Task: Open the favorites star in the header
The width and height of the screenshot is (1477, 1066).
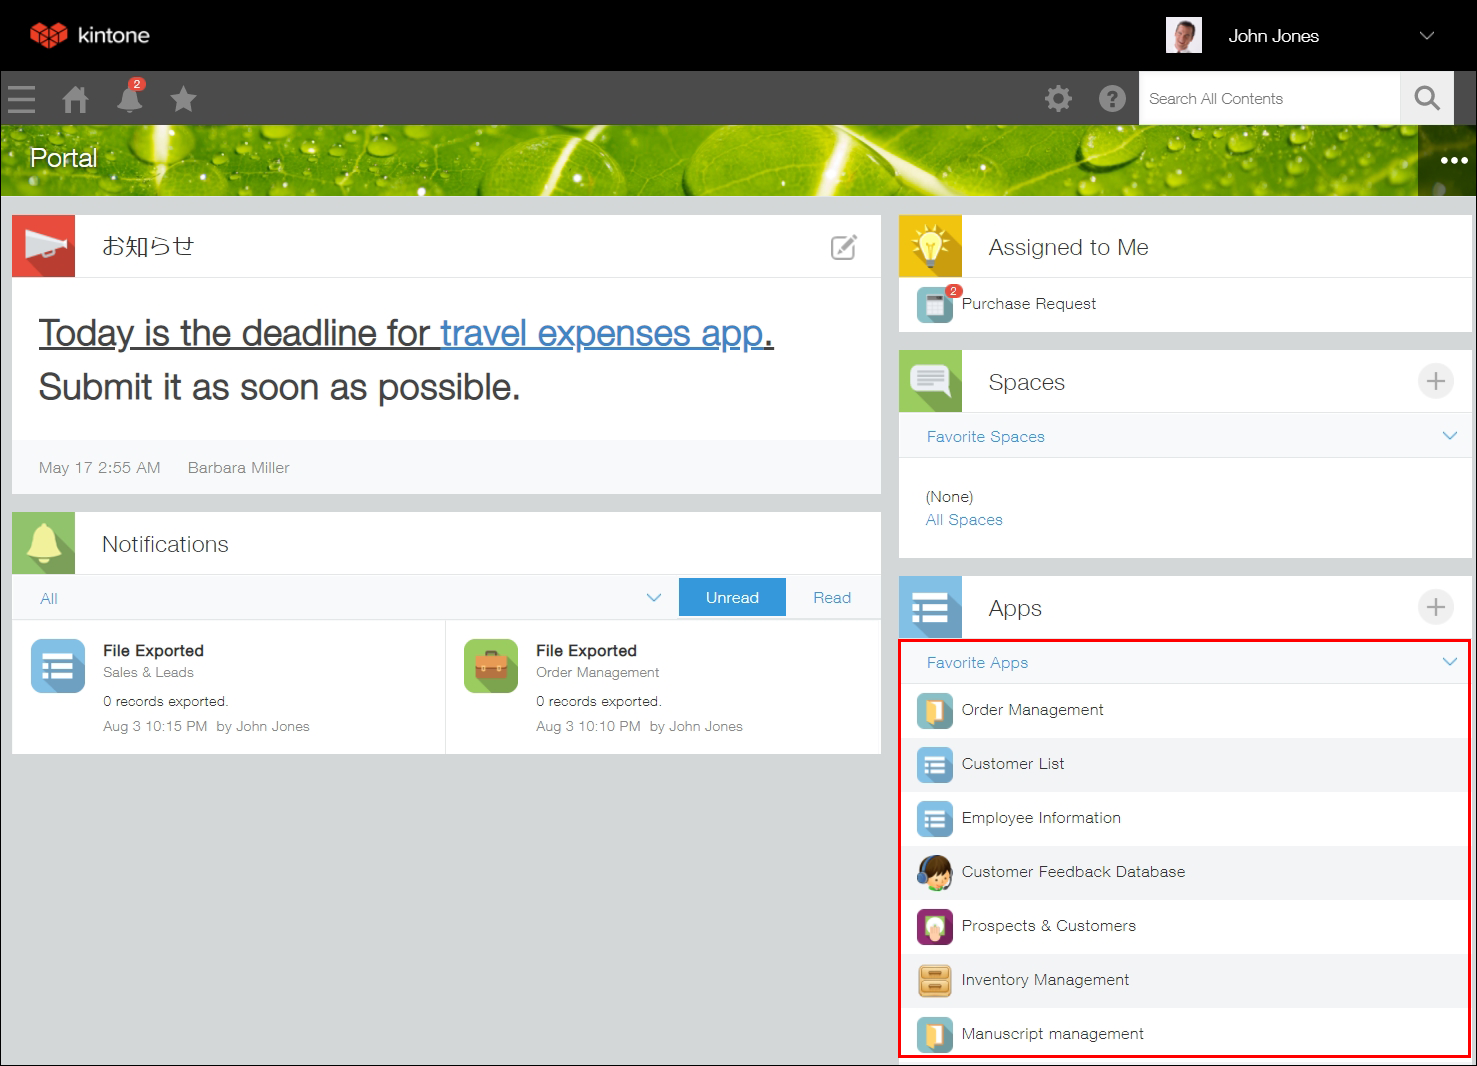Action: click(x=183, y=98)
